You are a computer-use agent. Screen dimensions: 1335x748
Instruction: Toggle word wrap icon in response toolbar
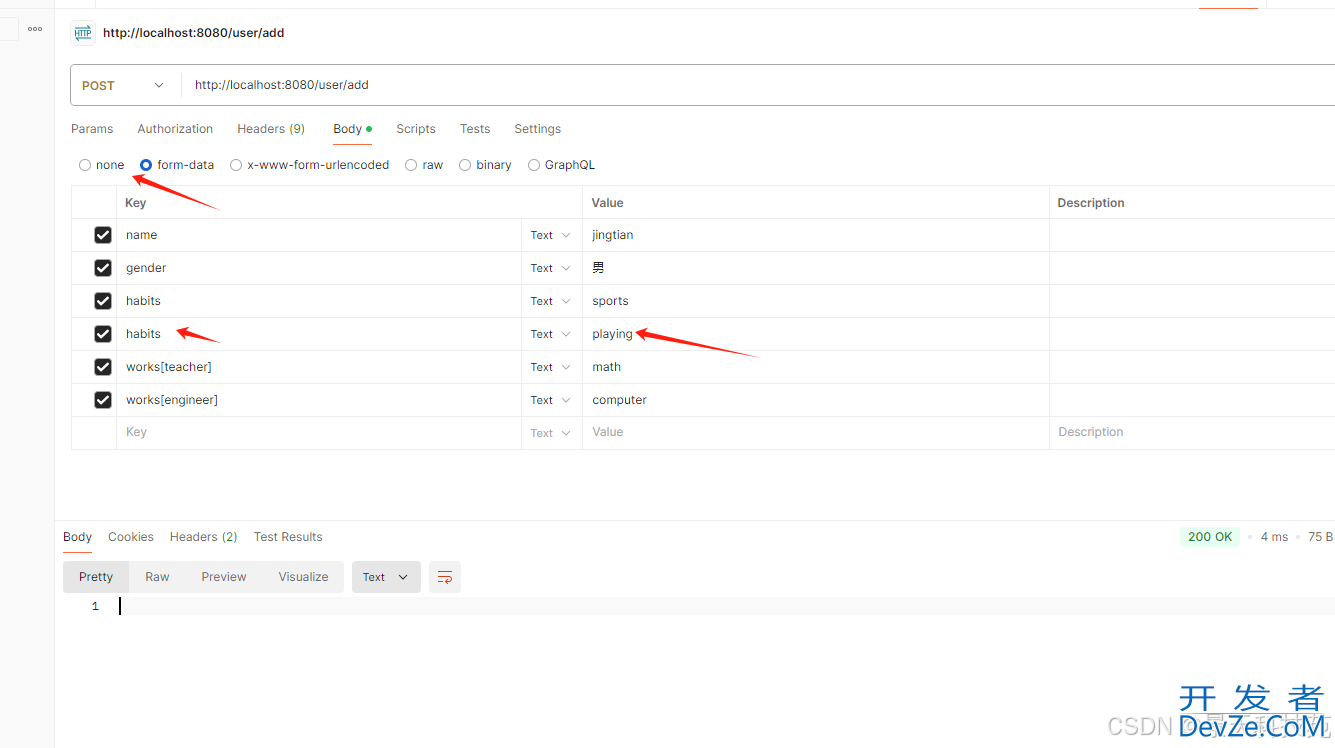[x=445, y=577]
